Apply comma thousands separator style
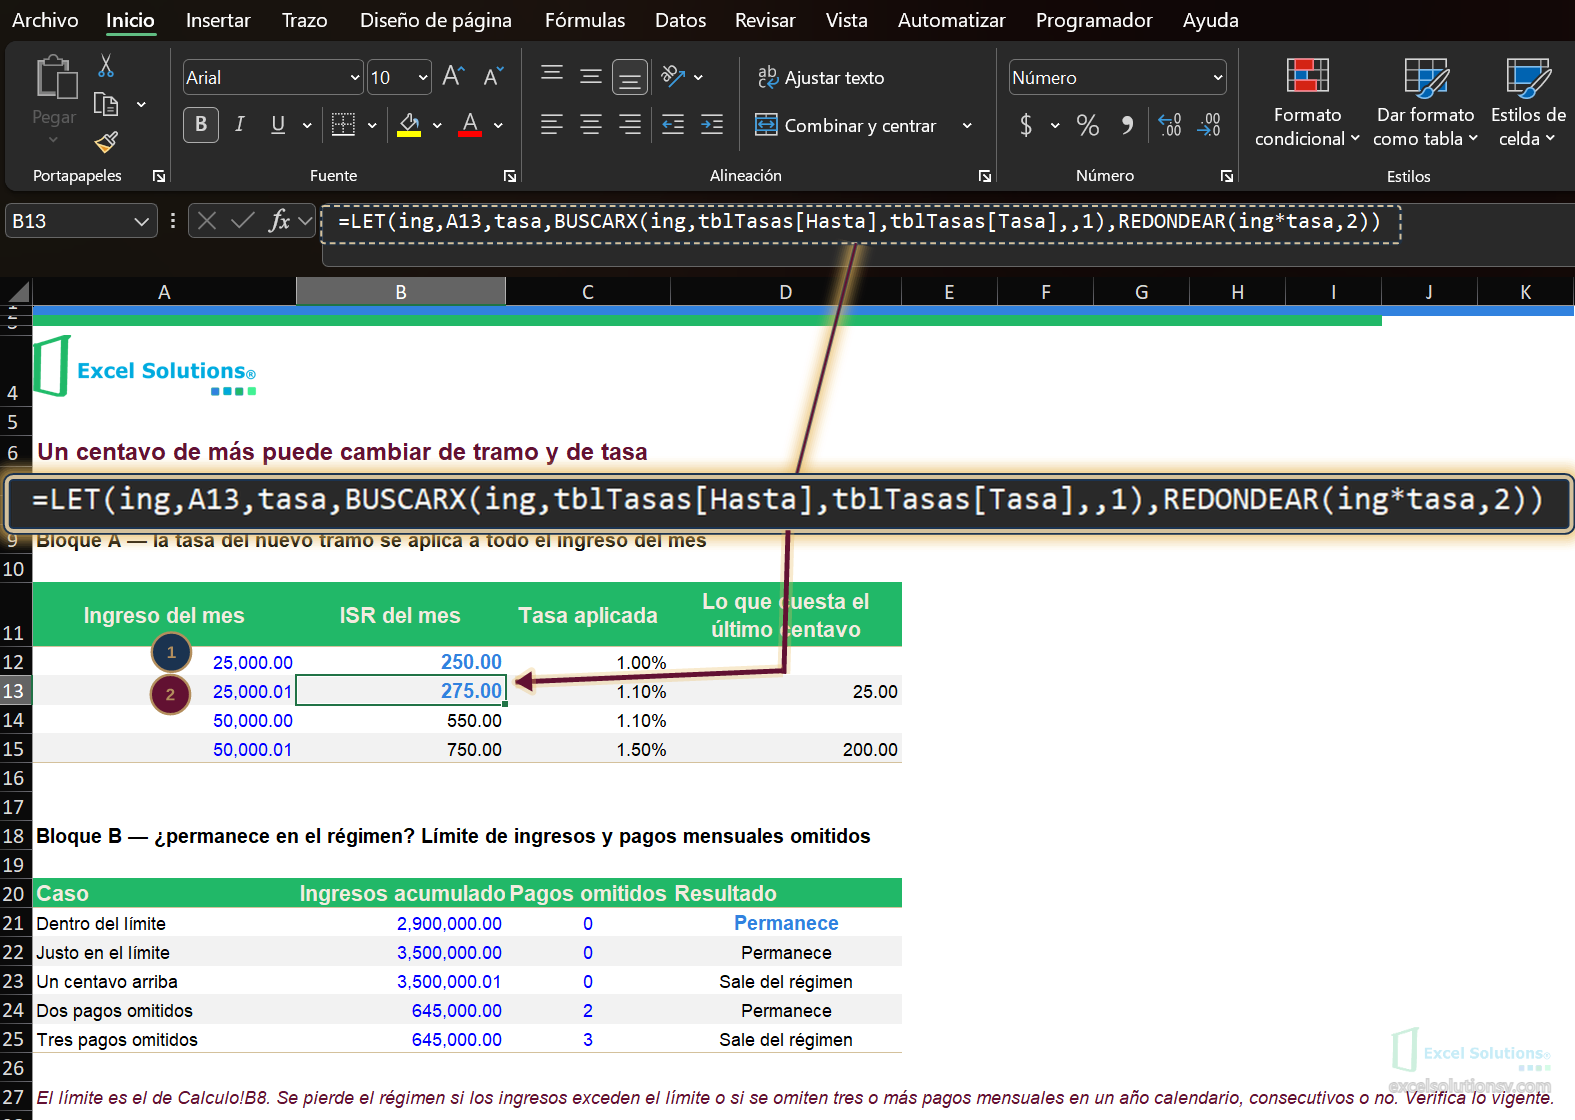This screenshot has height=1120, width=1575. click(x=1127, y=125)
